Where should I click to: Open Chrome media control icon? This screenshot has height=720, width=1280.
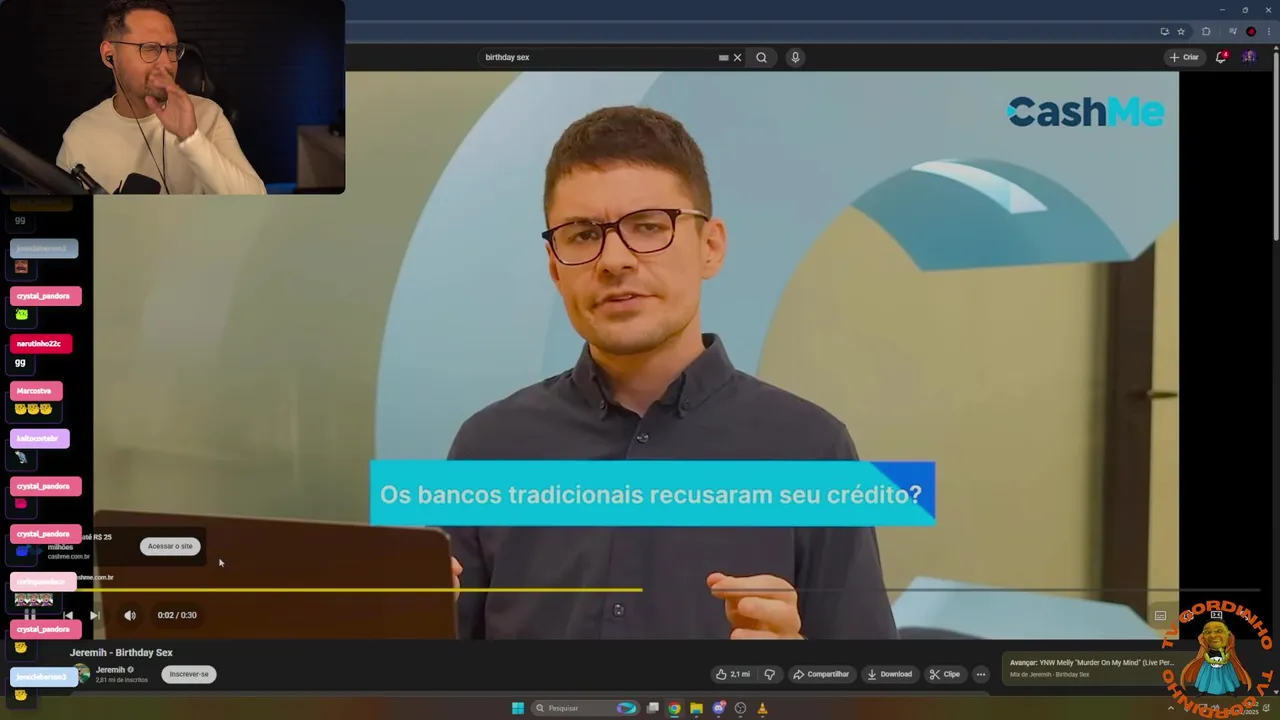[x=1233, y=31]
